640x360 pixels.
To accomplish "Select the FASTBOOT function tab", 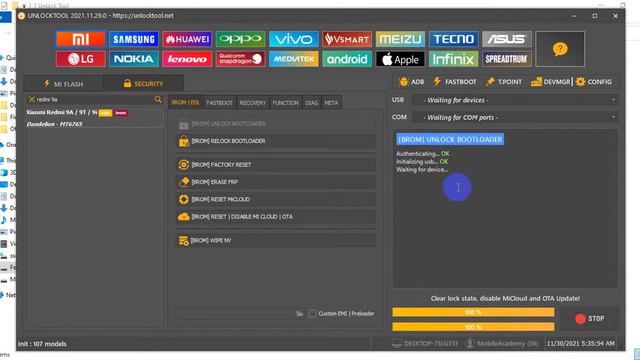I will (x=220, y=102).
